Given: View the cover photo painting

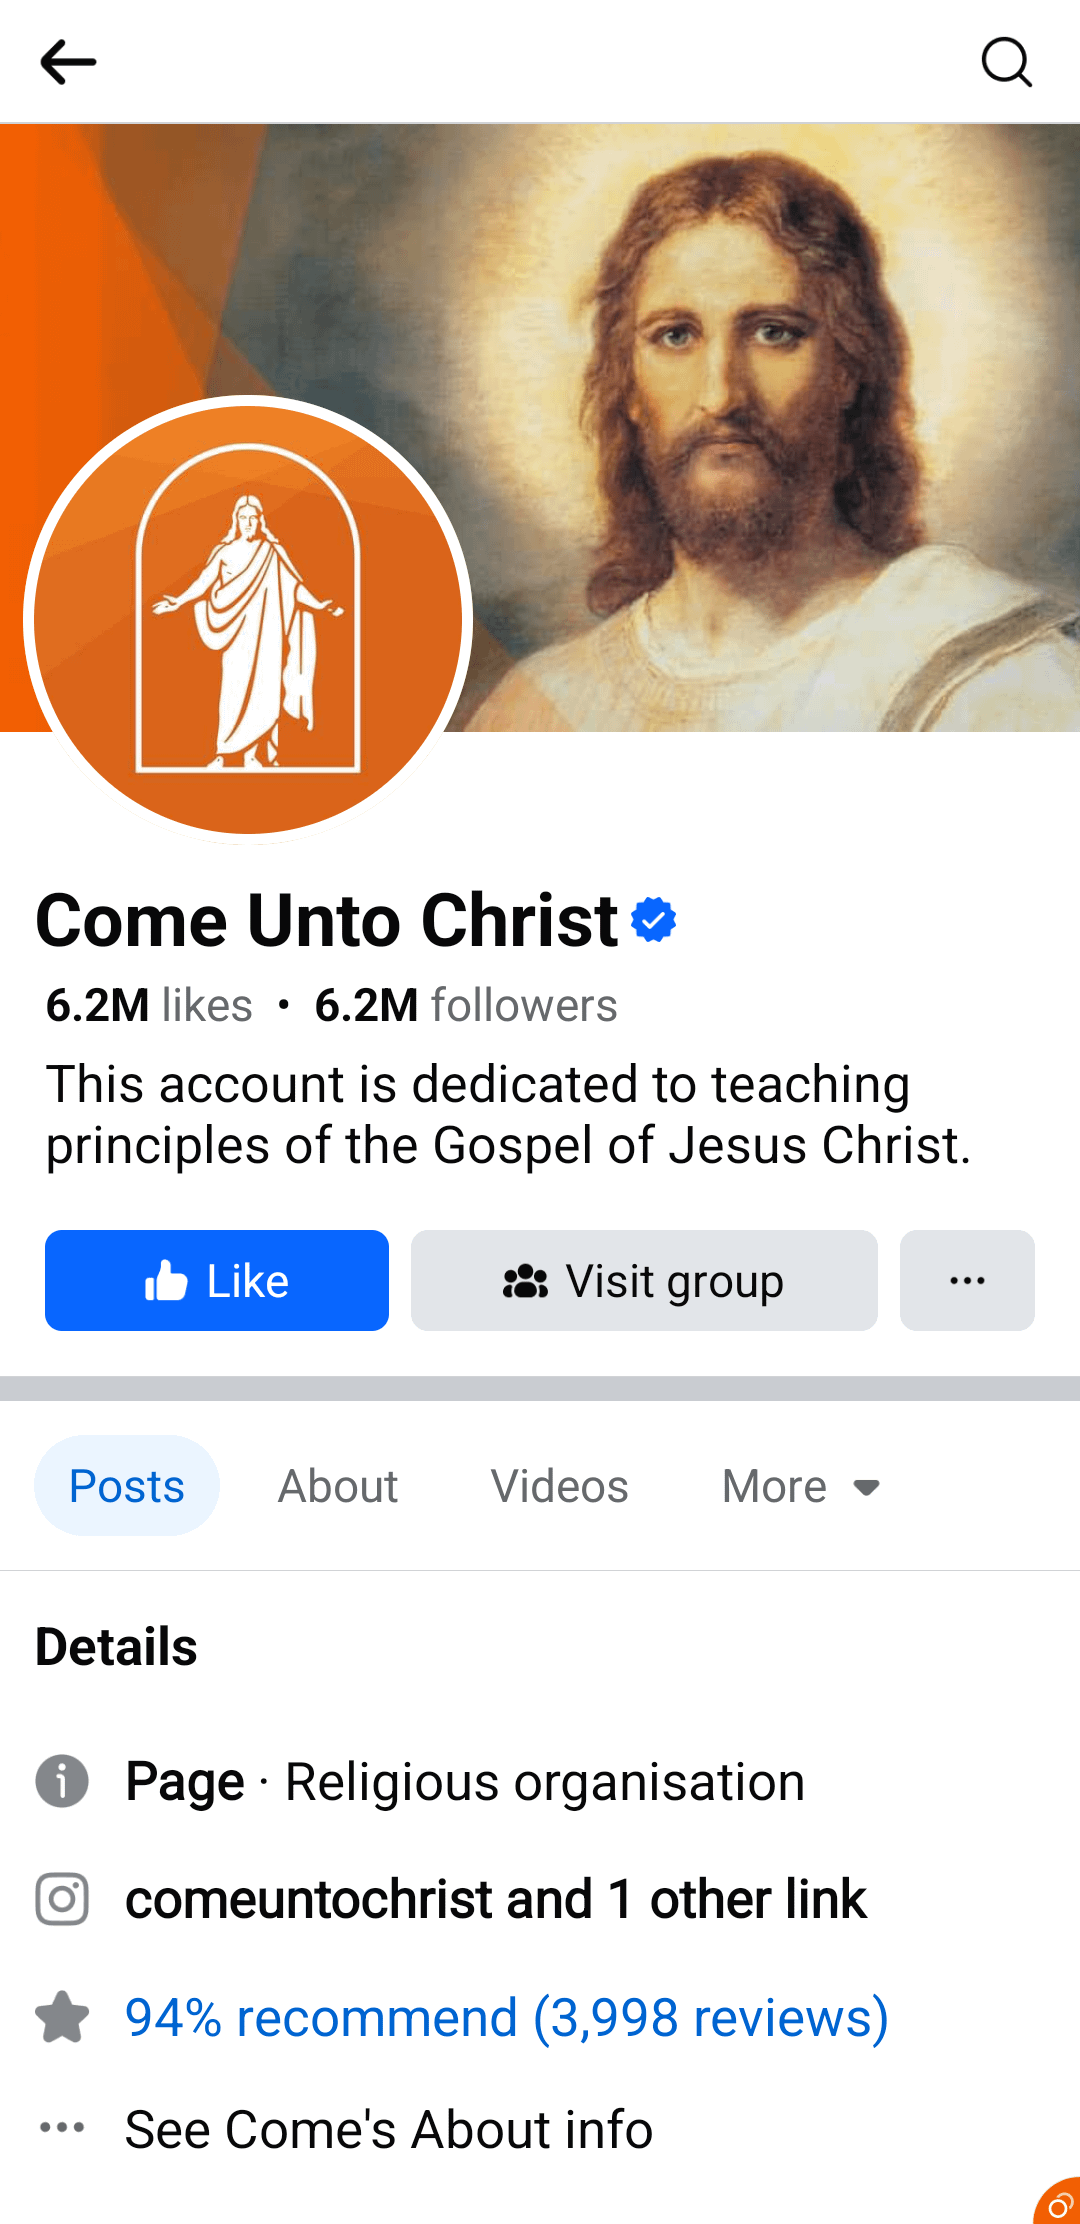Looking at the screenshot, I should click(x=760, y=400).
